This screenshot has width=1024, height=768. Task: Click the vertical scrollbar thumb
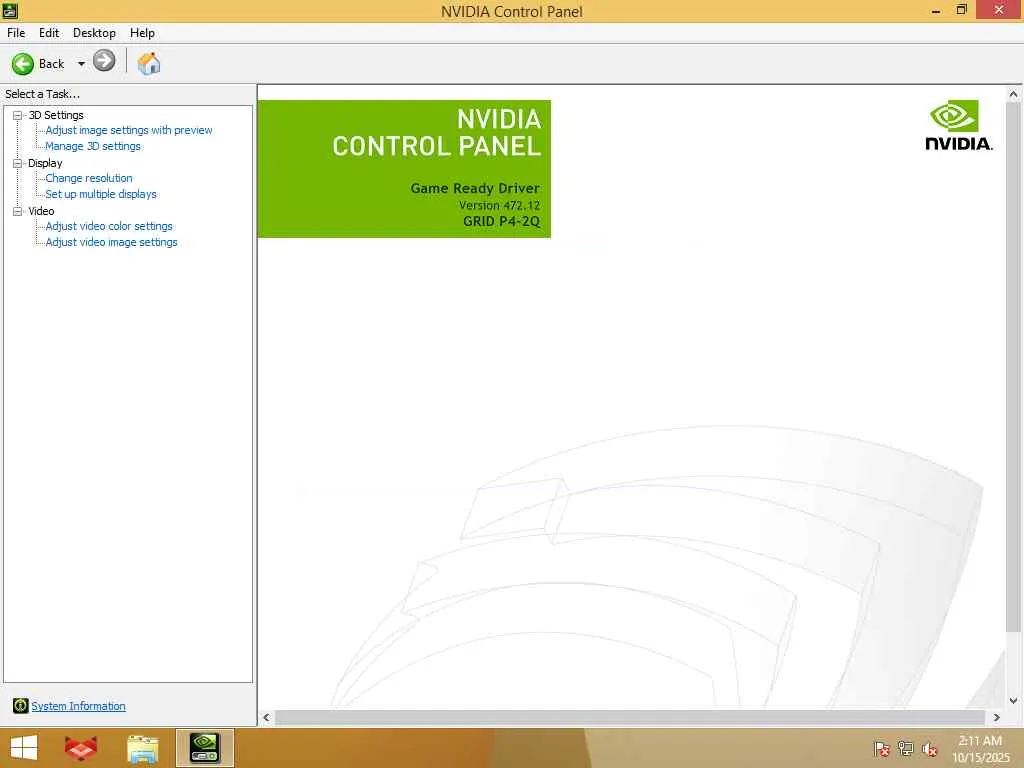click(1014, 366)
